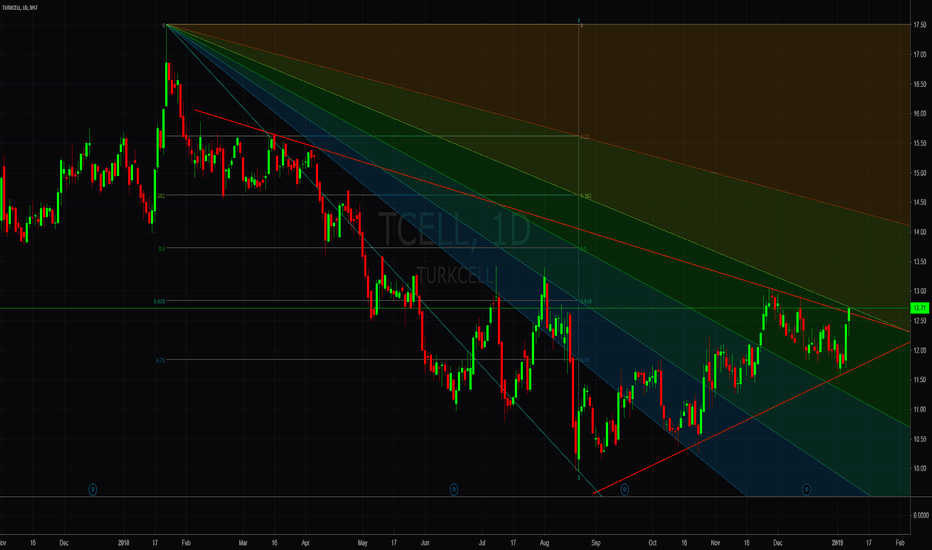Click the 2018 year label on time axis

coord(124,543)
